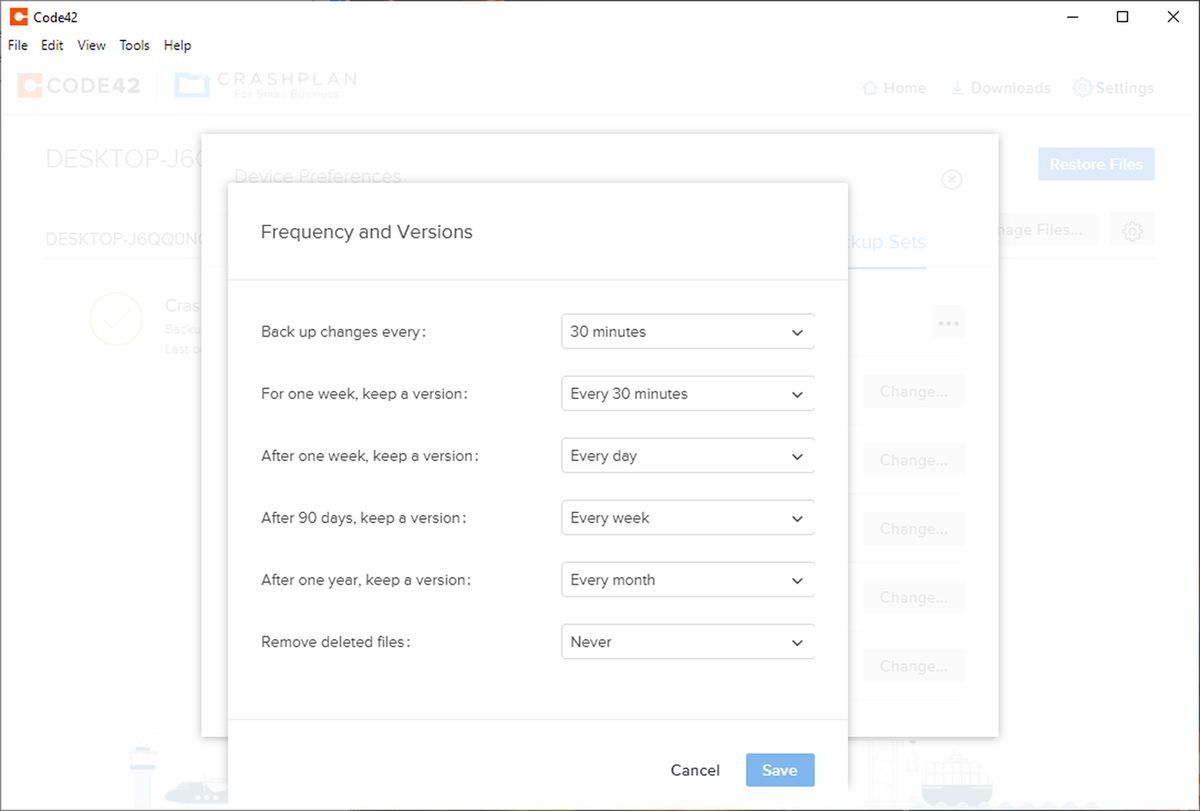This screenshot has width=1200, height=811.
Task: Open the For one week version dropdown
Action: (687, 393)
